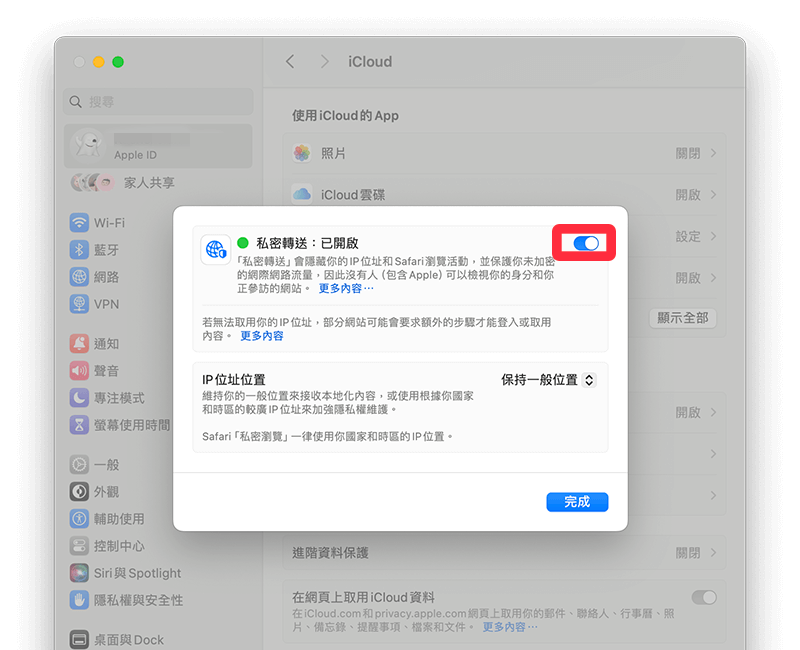800x650 pixels.
Task: Click the 顯示全部 button
Action: [x=683, y=318]
